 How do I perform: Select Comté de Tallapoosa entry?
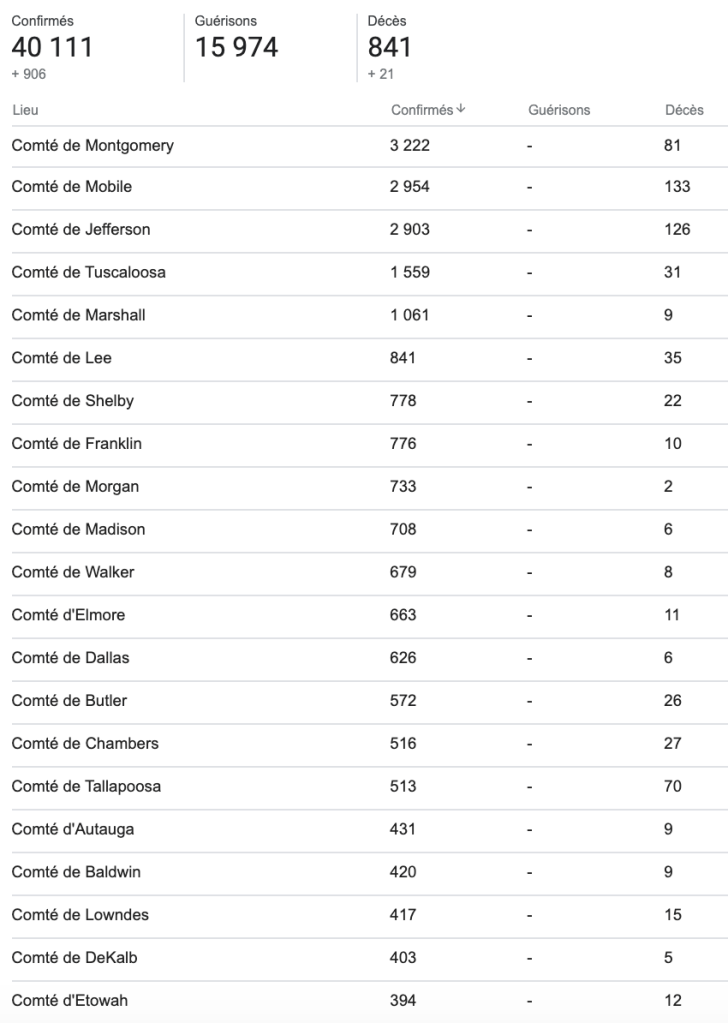86,786
